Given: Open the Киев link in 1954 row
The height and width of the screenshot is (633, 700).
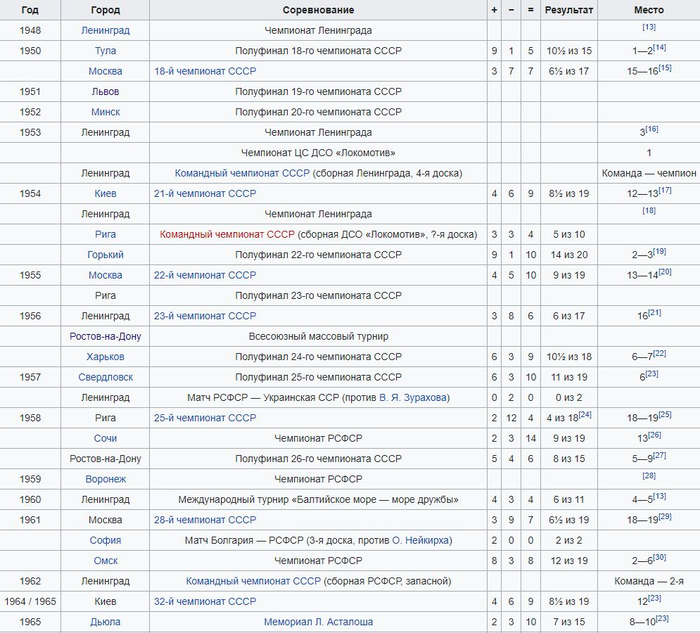Looking at the screenshot, I should coord(105,194).
